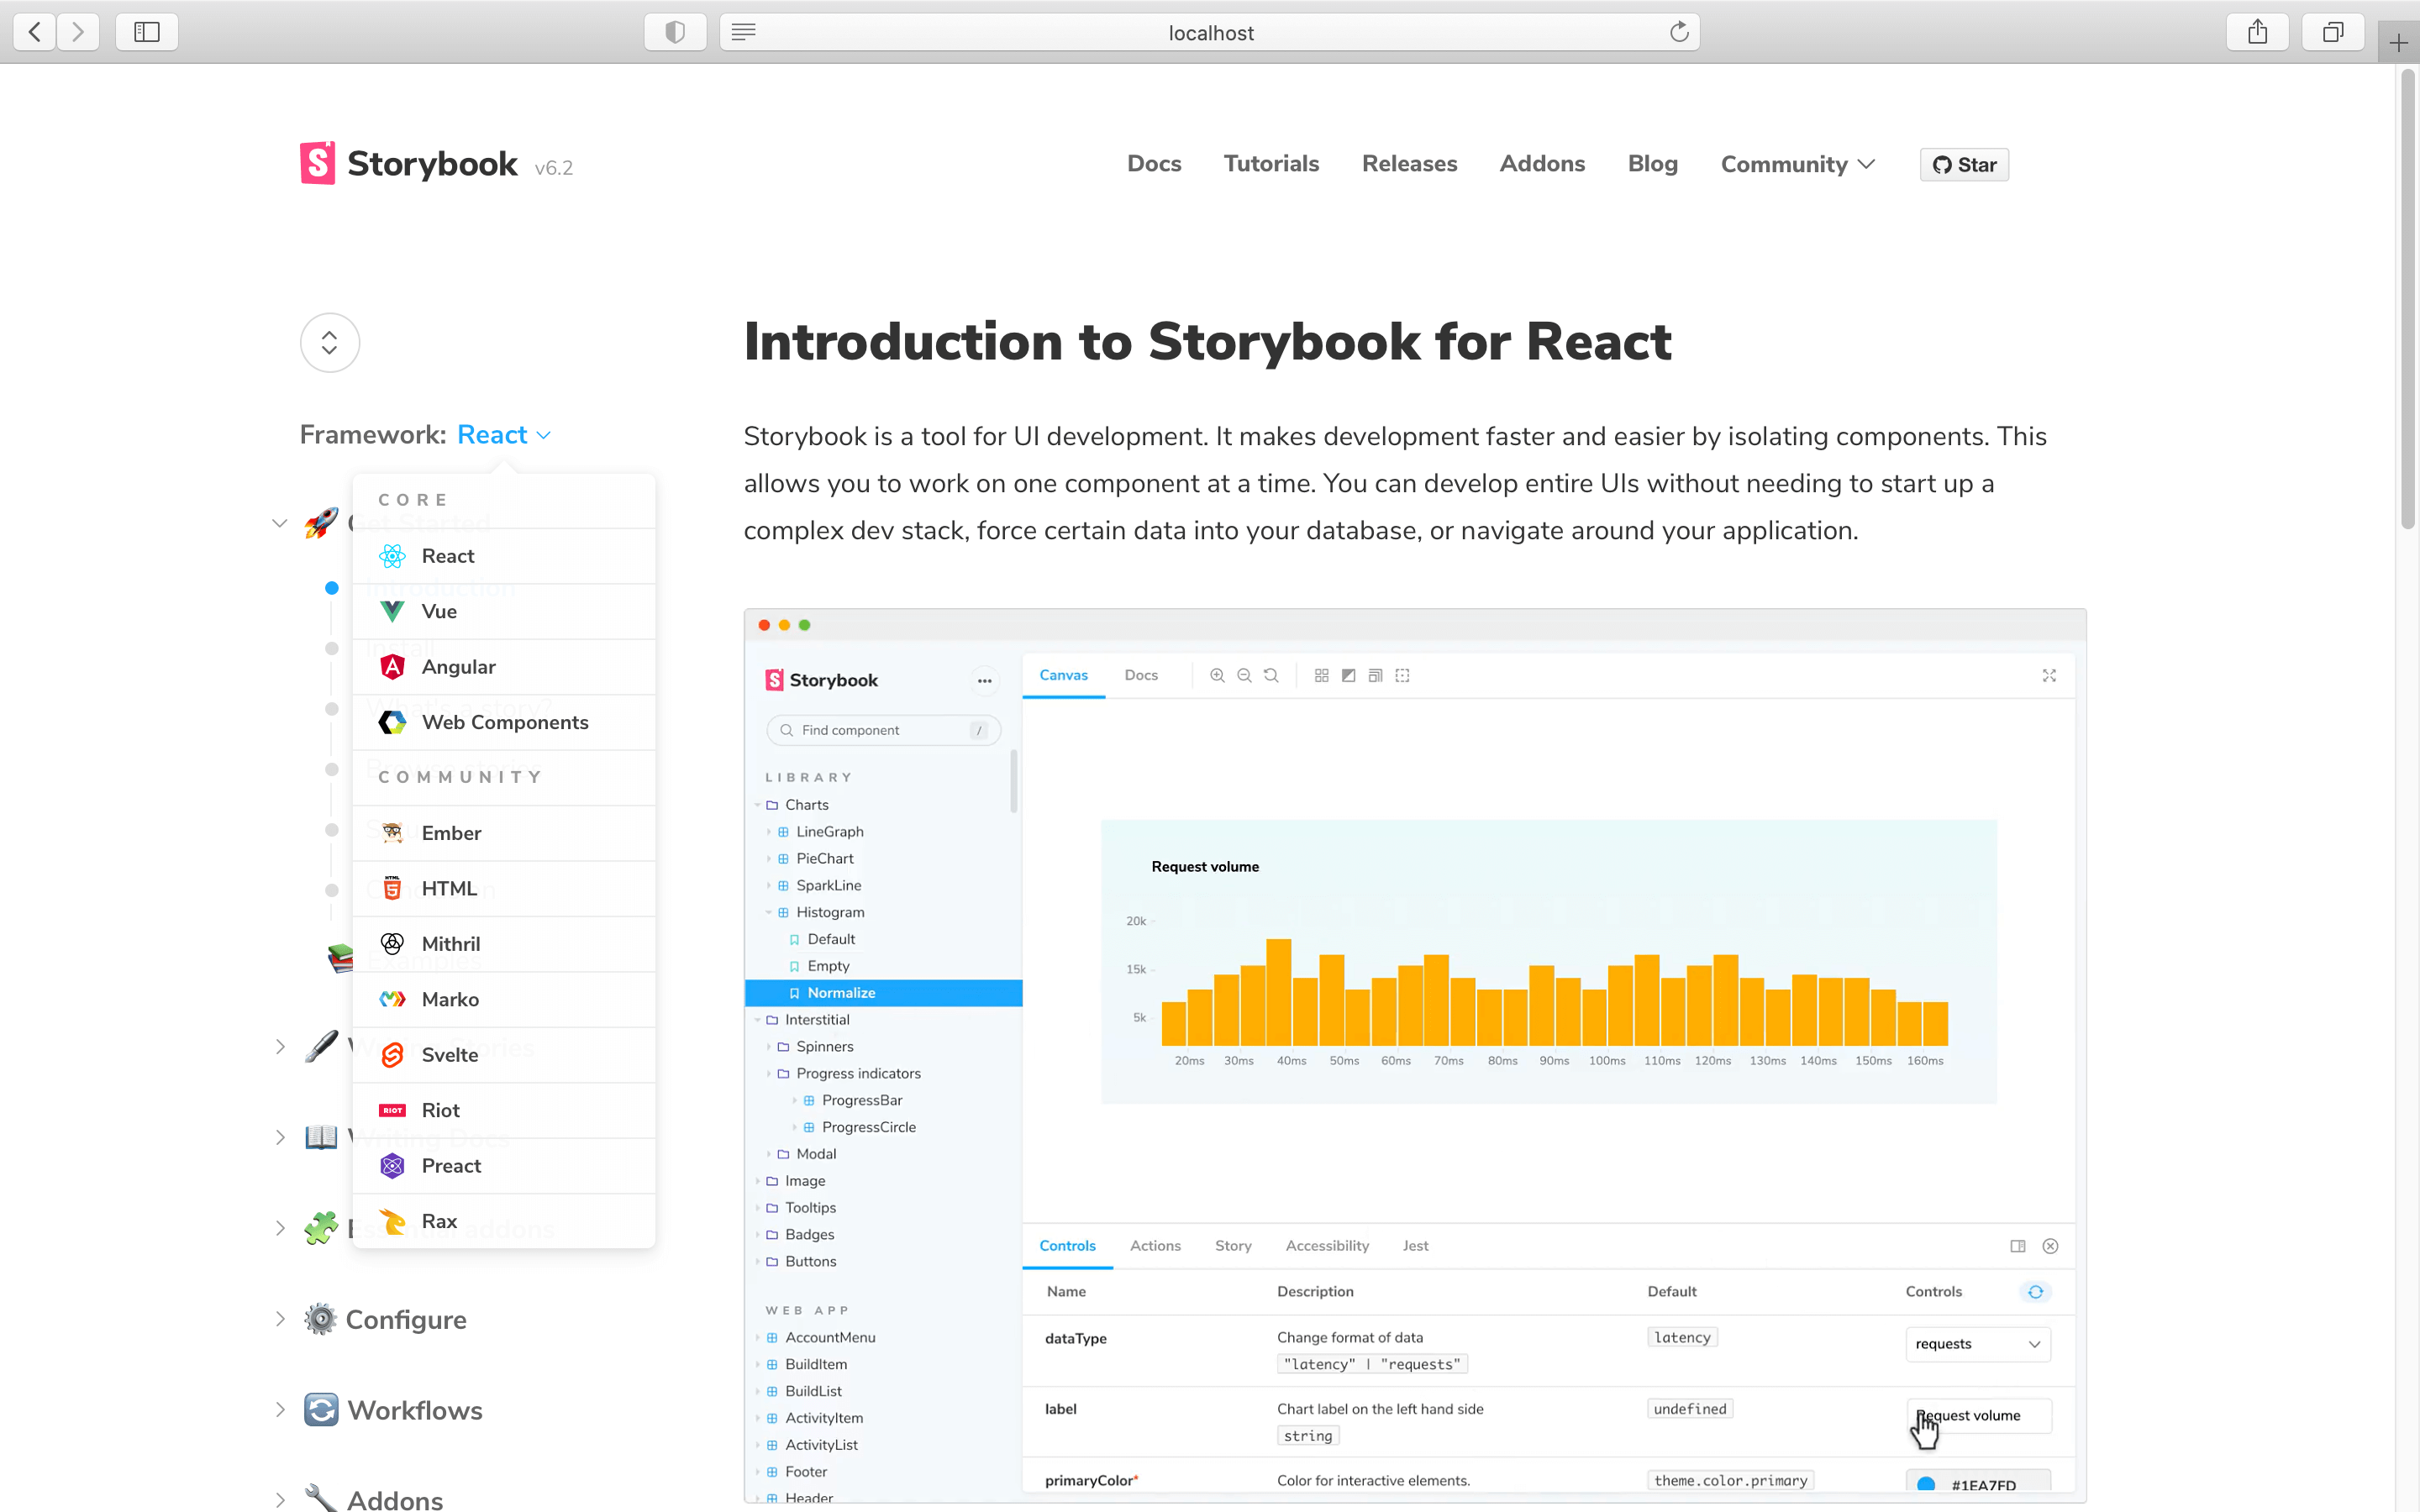Image resolution: width=2420 pixels, height=1512 pixels.
Task: Select Ember framework option
Action: (x=504, y=833)
